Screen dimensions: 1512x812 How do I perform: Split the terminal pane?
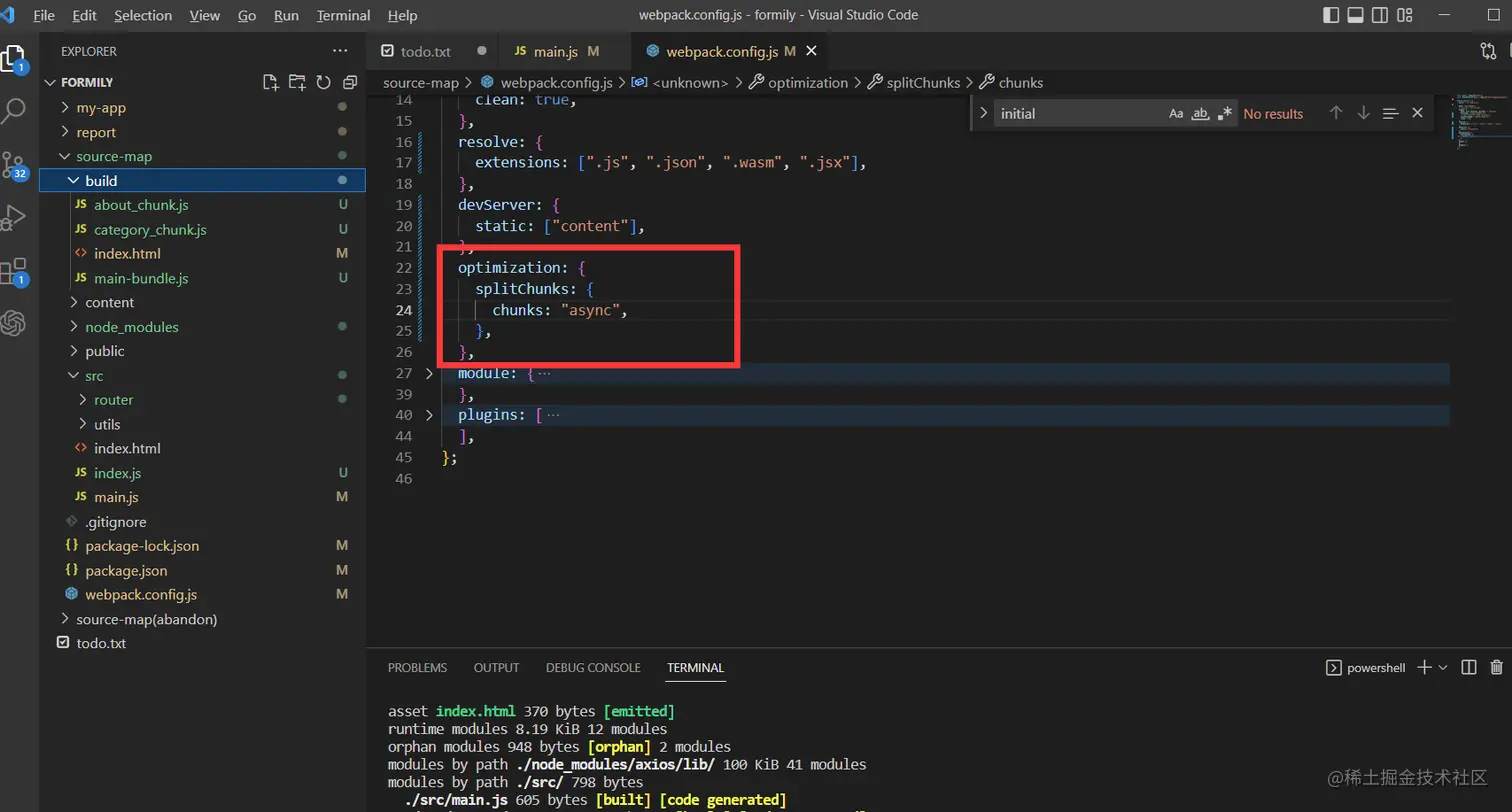pos(1469,667)
